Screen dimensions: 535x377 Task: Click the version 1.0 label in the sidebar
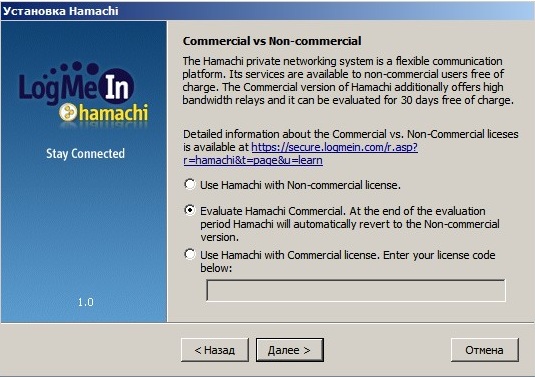(x=86, y=302)
